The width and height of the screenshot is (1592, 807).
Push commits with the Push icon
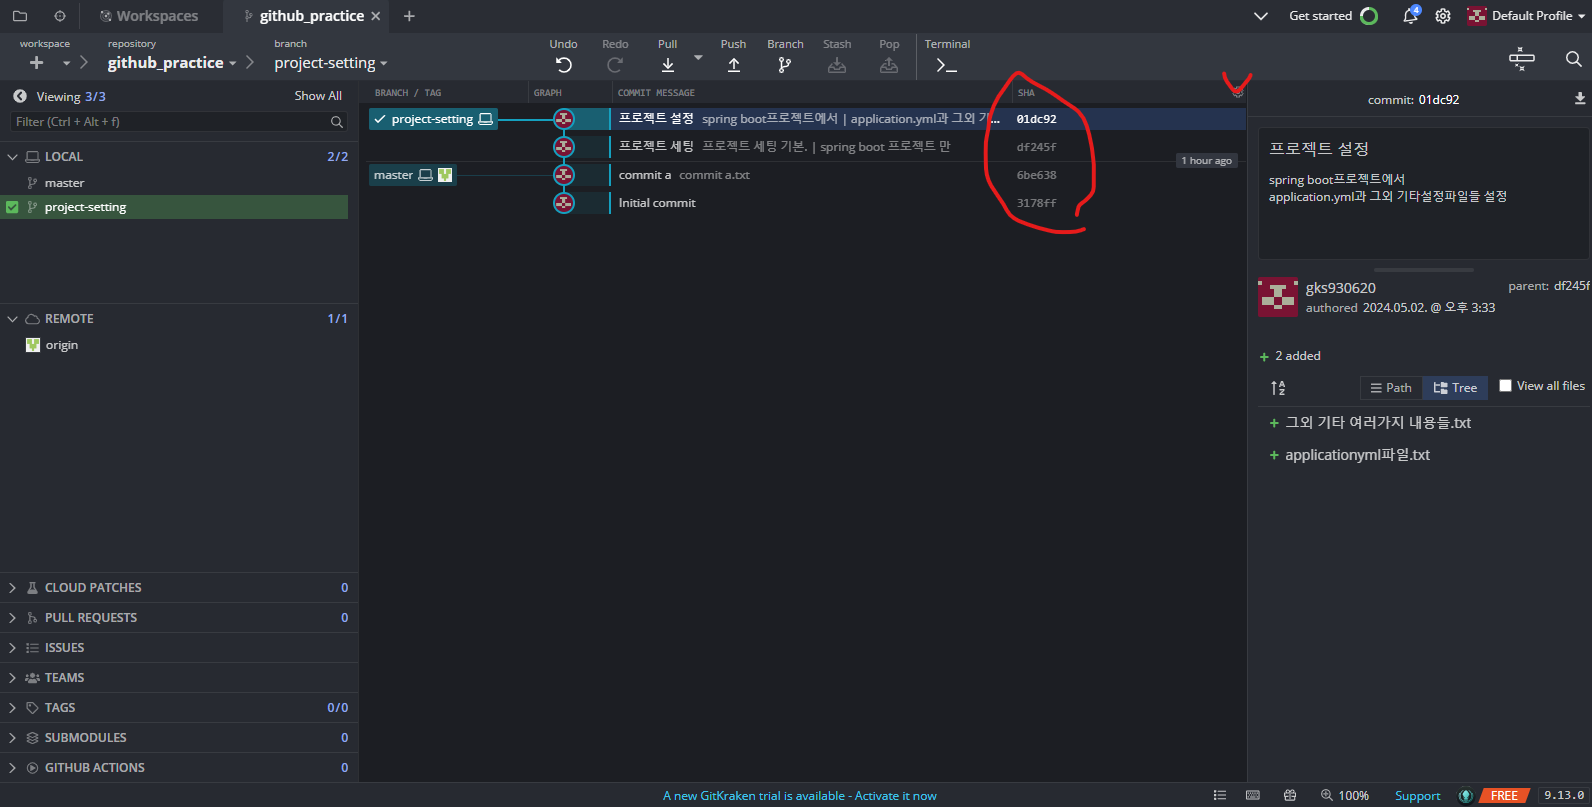click(734, 65)
